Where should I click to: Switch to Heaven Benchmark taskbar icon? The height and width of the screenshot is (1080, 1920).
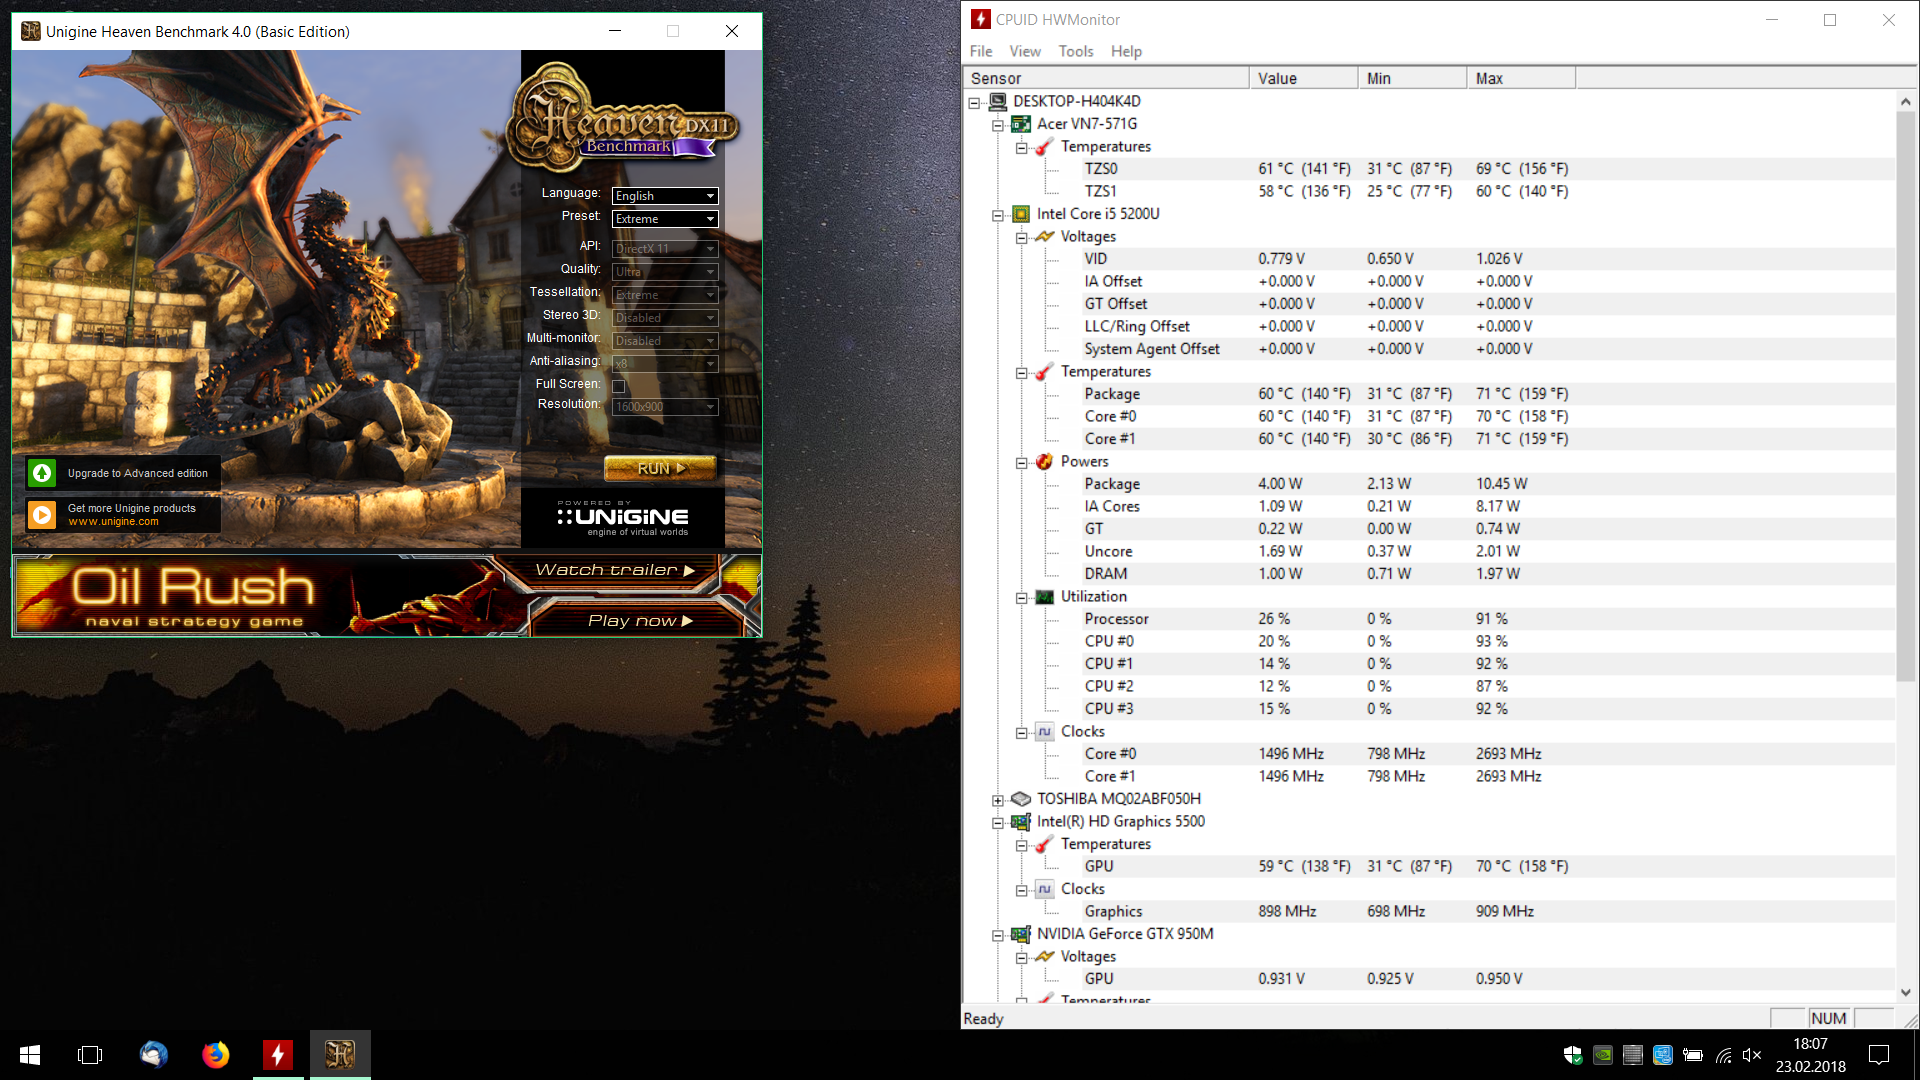point(340,1055)
